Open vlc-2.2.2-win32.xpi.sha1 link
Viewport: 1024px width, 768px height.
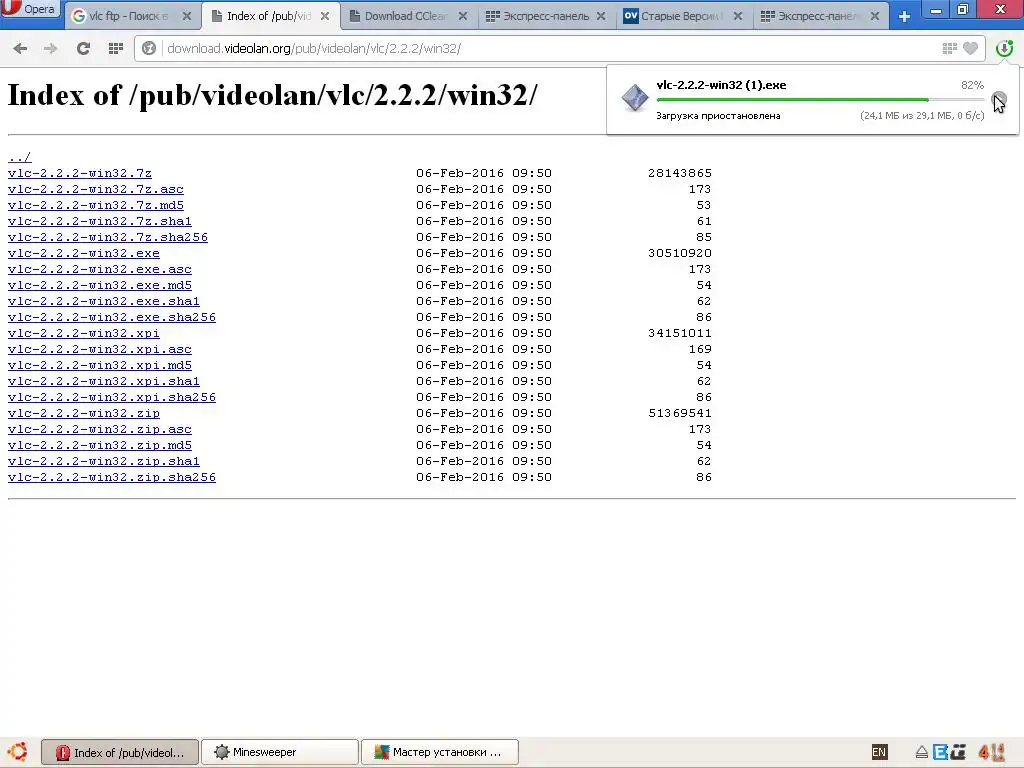pyautogui.click(x=104, y=381)
